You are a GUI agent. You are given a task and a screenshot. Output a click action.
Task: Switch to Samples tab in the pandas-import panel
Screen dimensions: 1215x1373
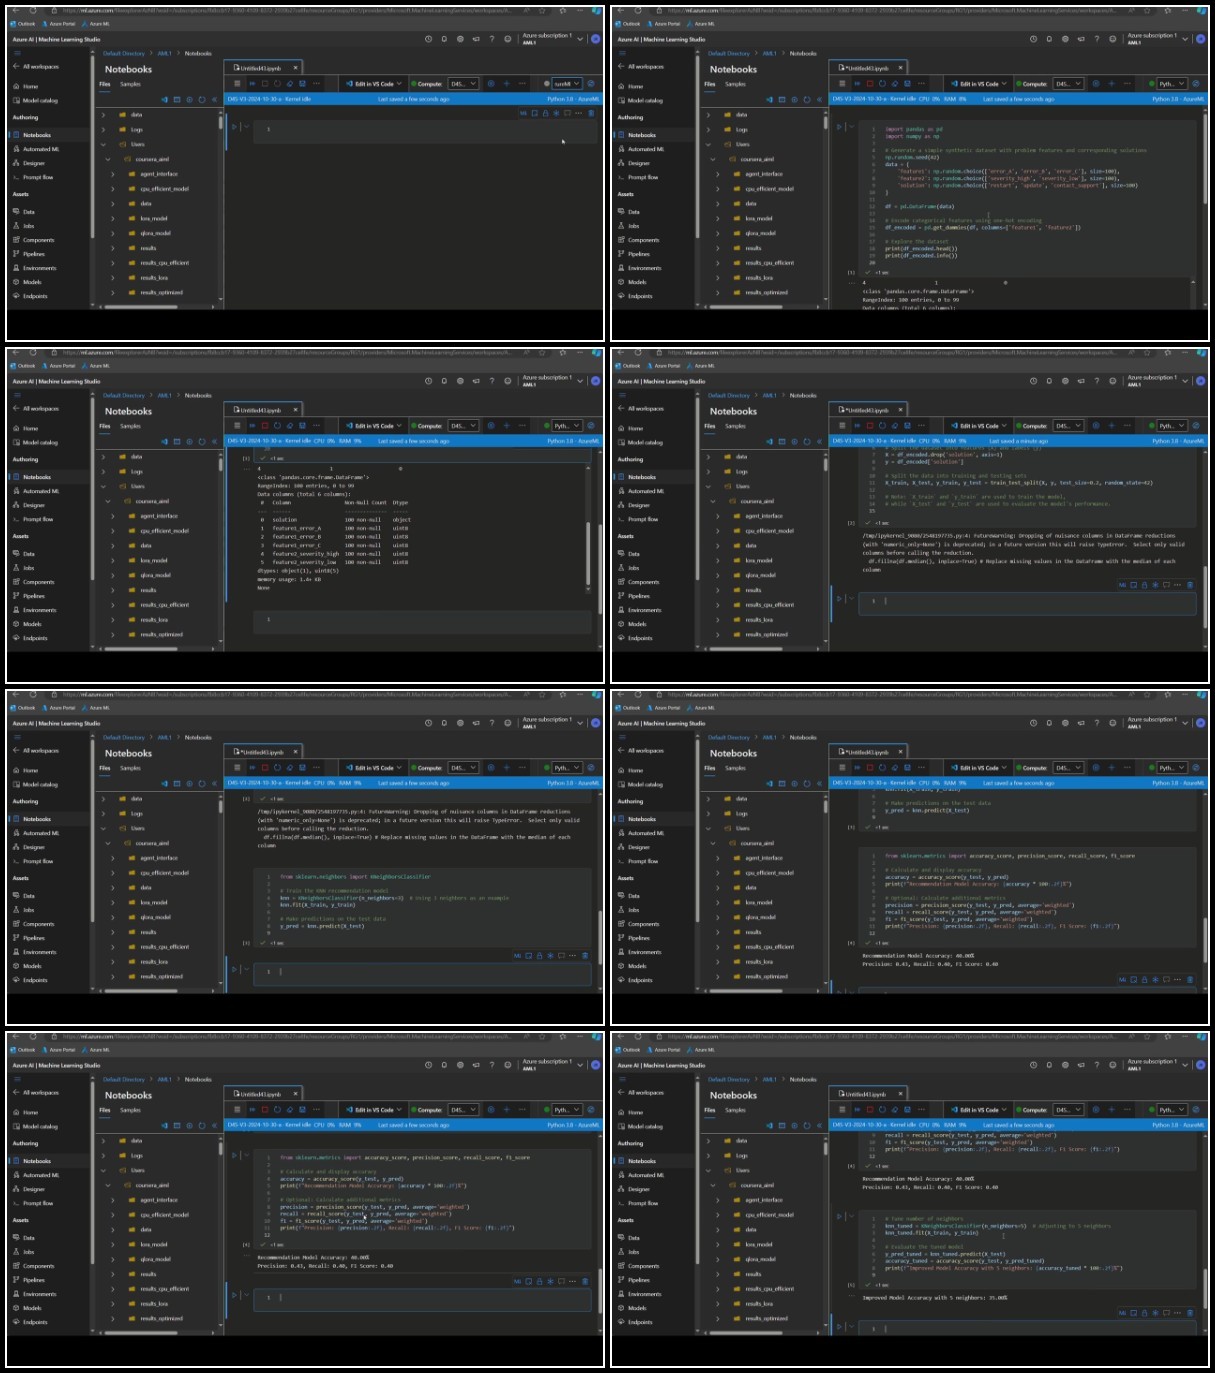736,84
